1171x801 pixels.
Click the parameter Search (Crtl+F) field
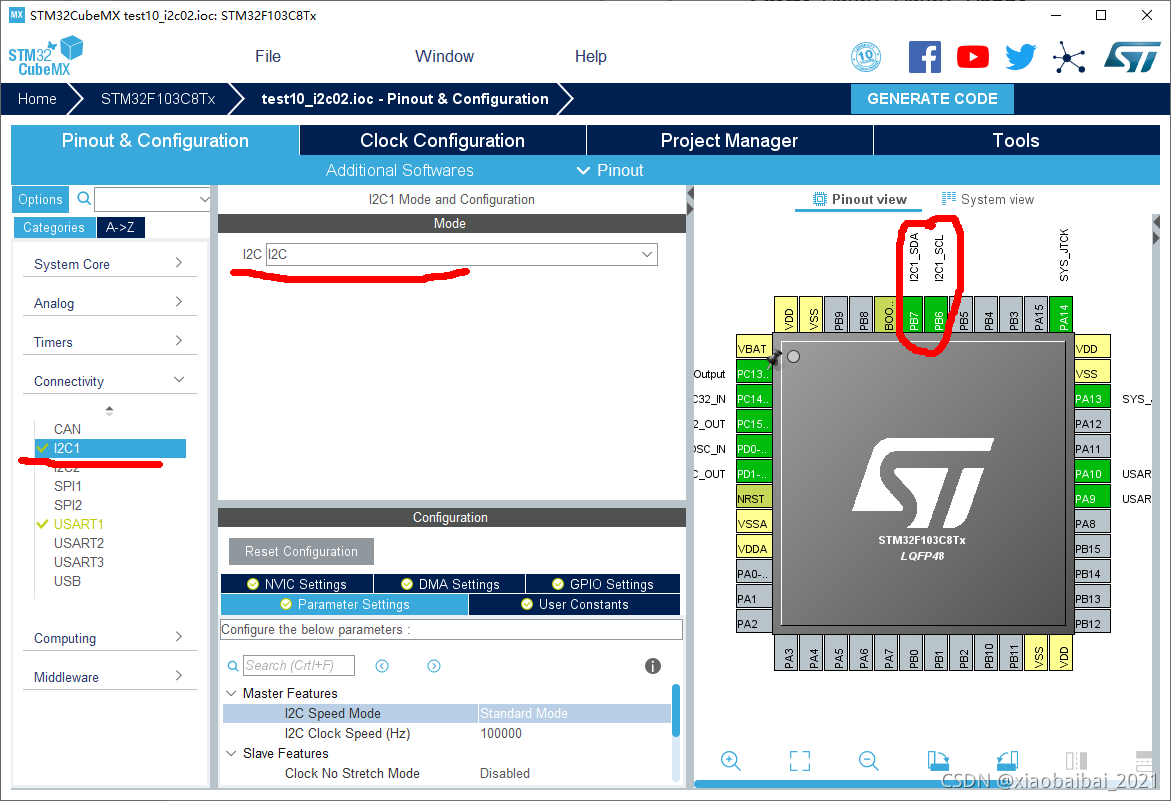pyautogui.click(x=299, y=666)
